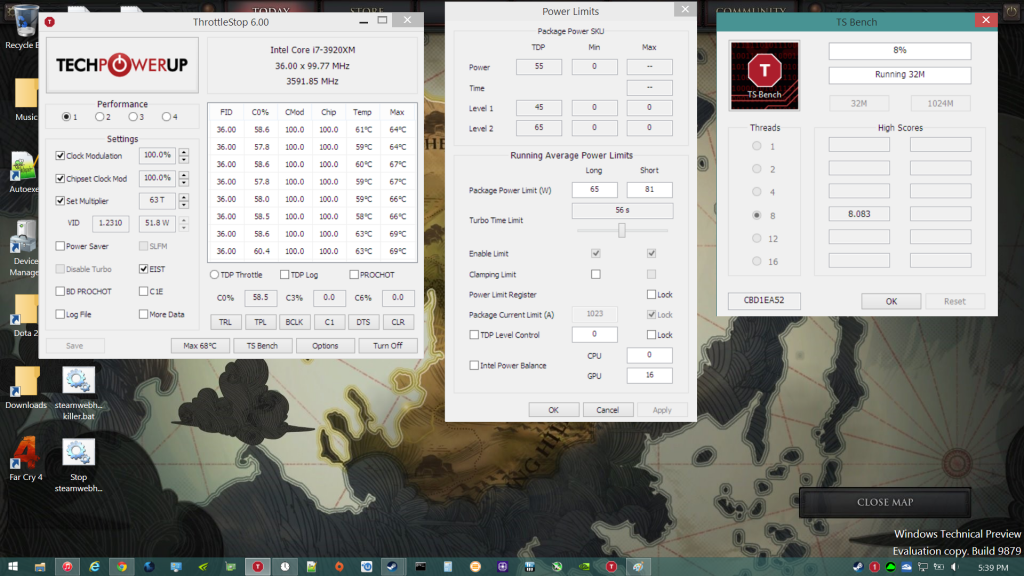This screenshot has width=1024, height=576.
Task: Open the clock app in the taskbar
Action: (x=285, y=566)
